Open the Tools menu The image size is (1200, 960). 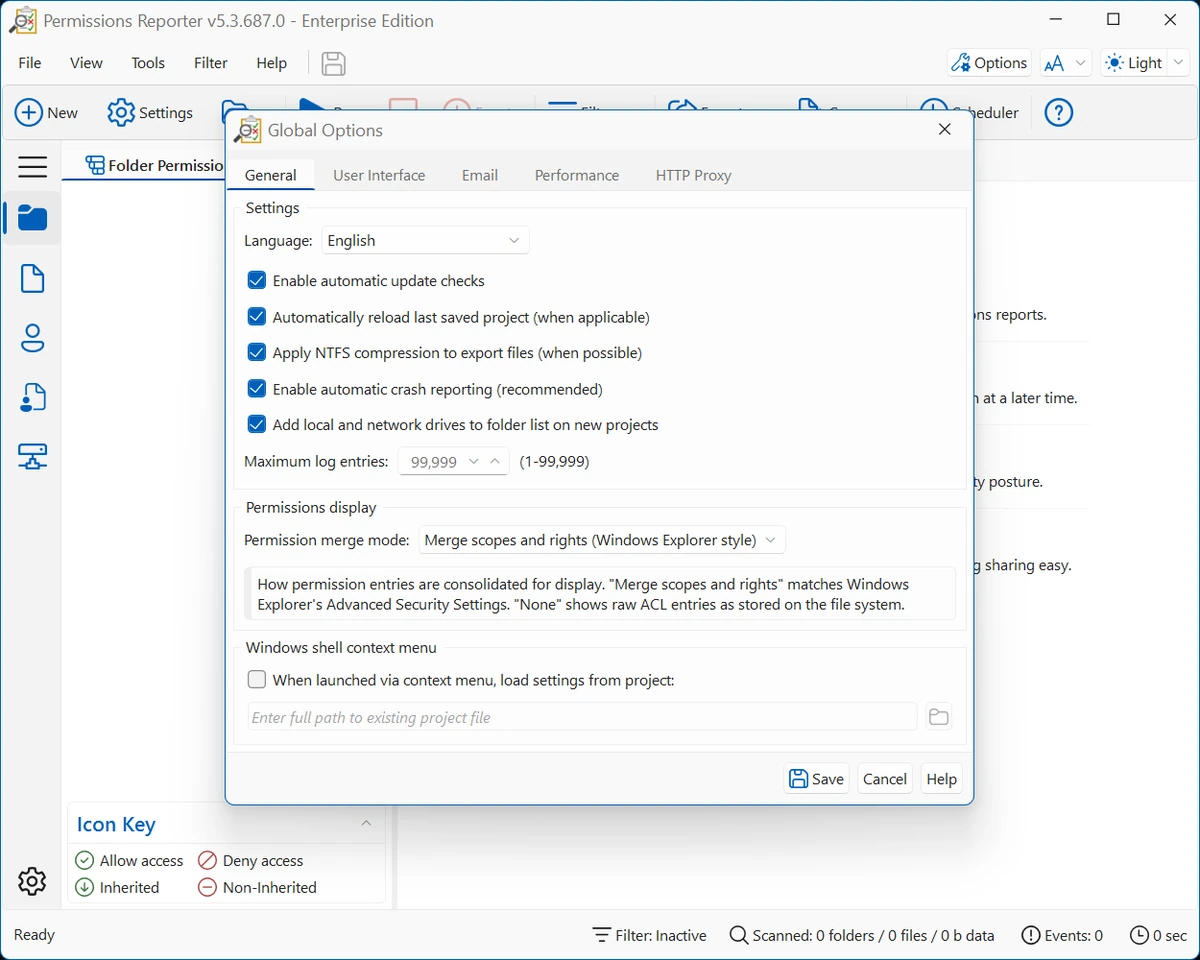pyautogui.click(x=148, y=63)
